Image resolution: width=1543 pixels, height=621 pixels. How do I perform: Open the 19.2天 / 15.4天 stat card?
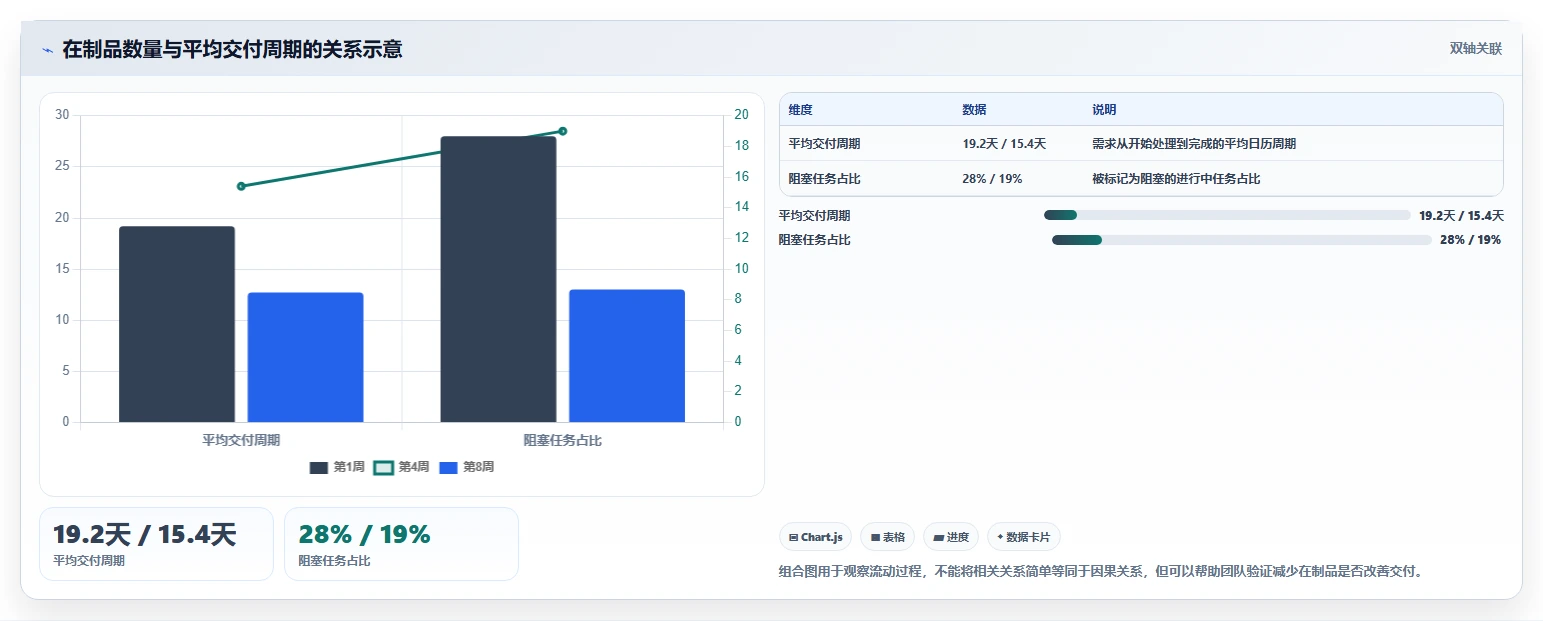tap(156, 544)
